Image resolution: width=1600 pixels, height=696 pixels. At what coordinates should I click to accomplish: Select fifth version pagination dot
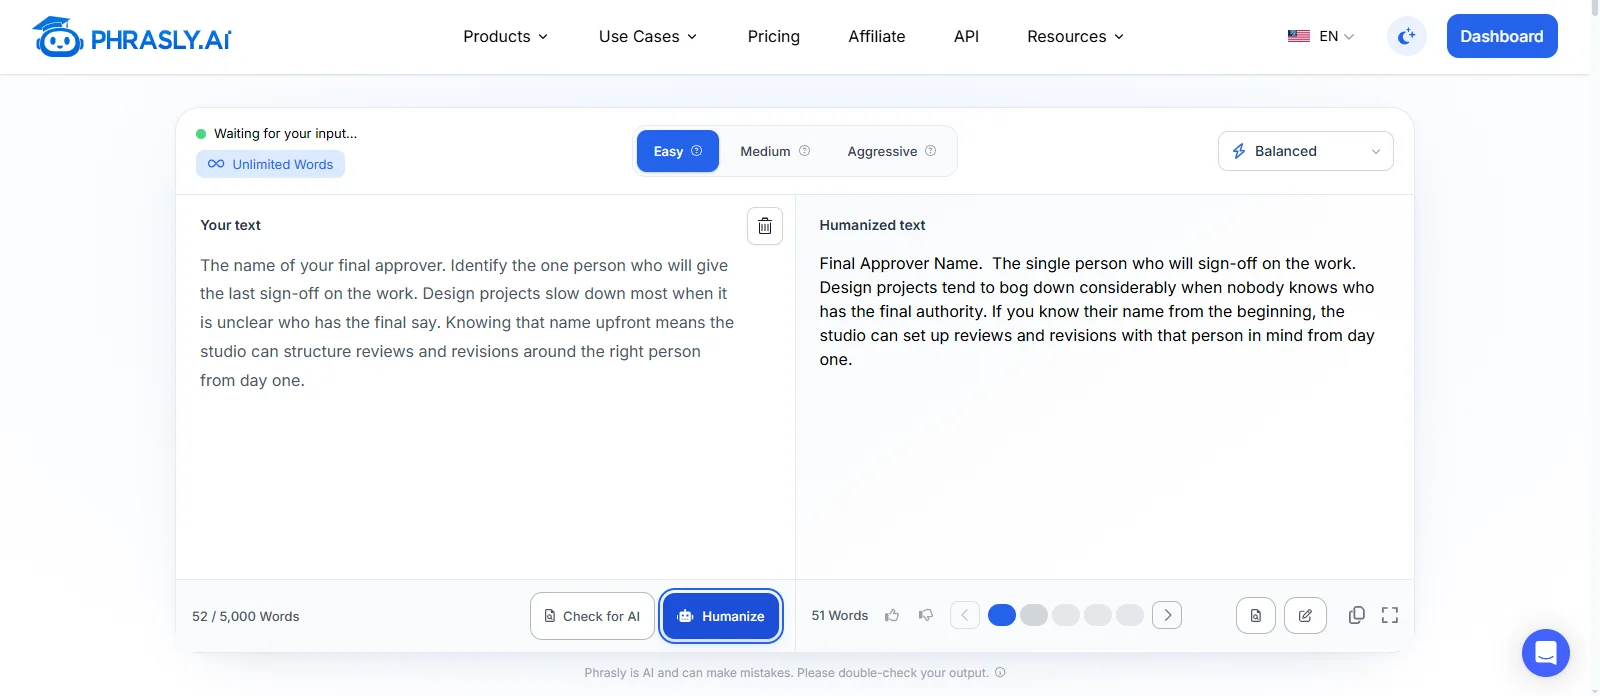(x=1130, y=615)
